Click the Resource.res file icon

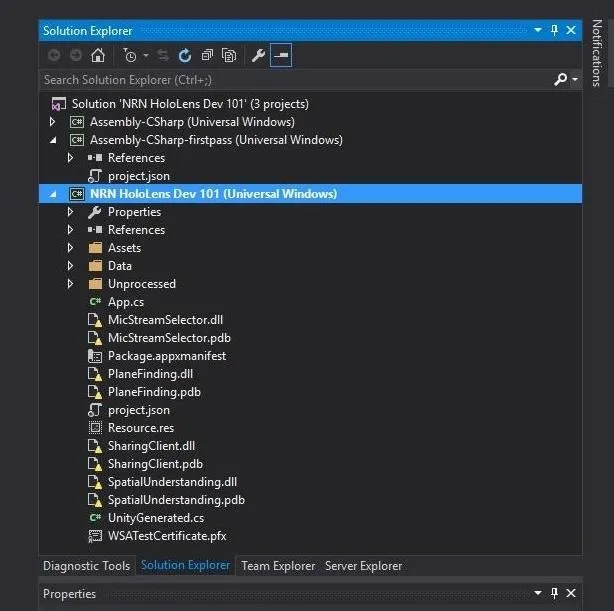(x=95, y=428)
